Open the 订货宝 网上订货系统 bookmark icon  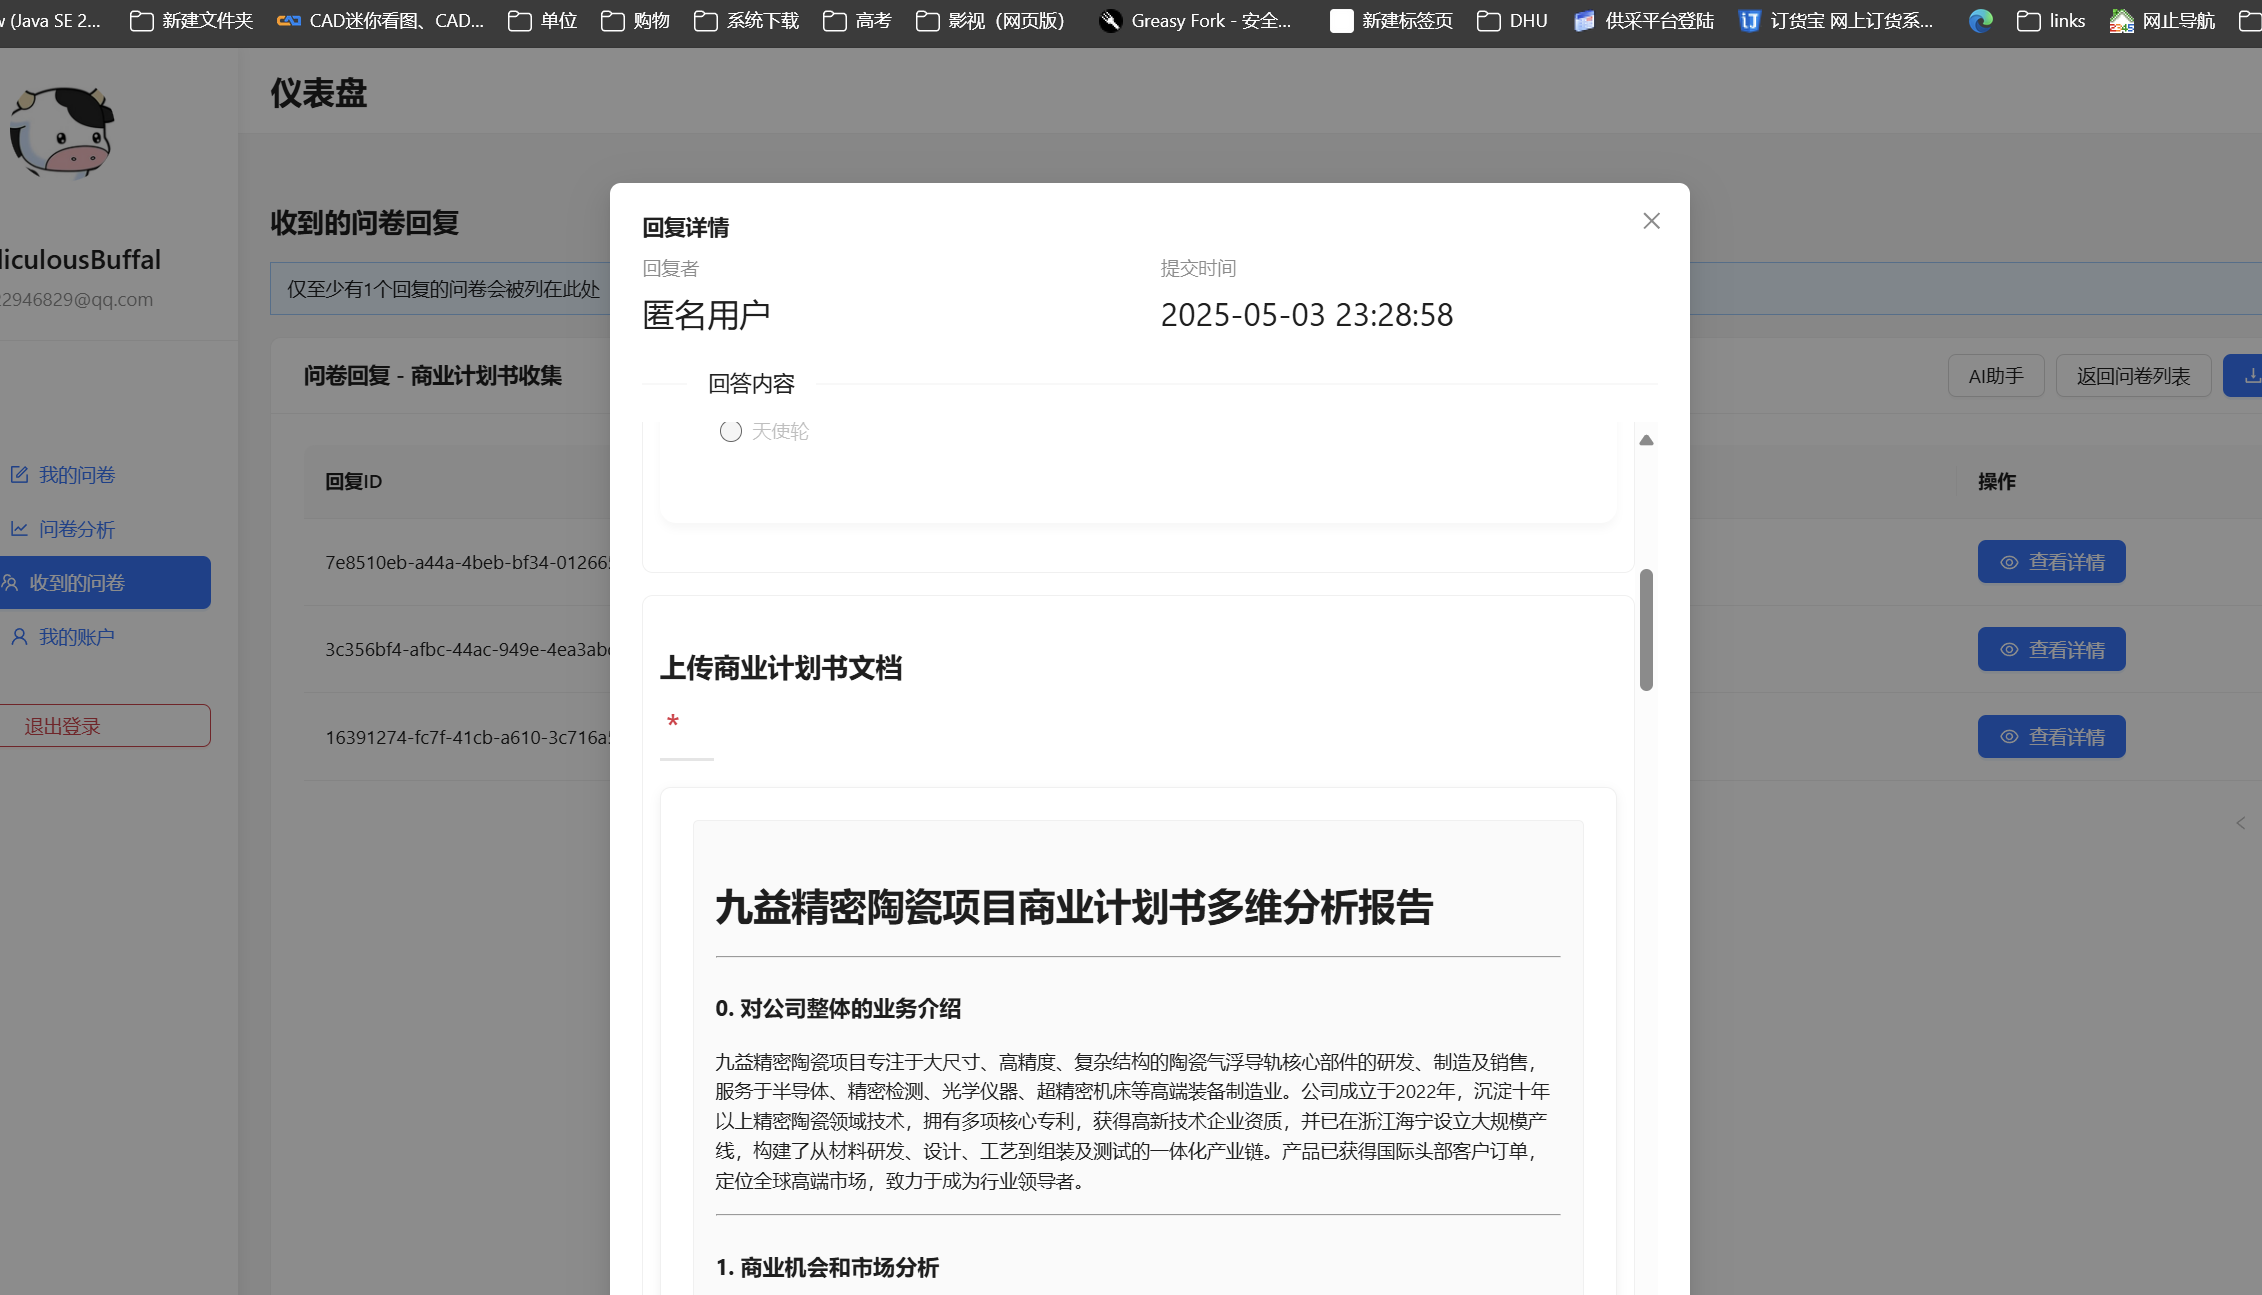1749,20
